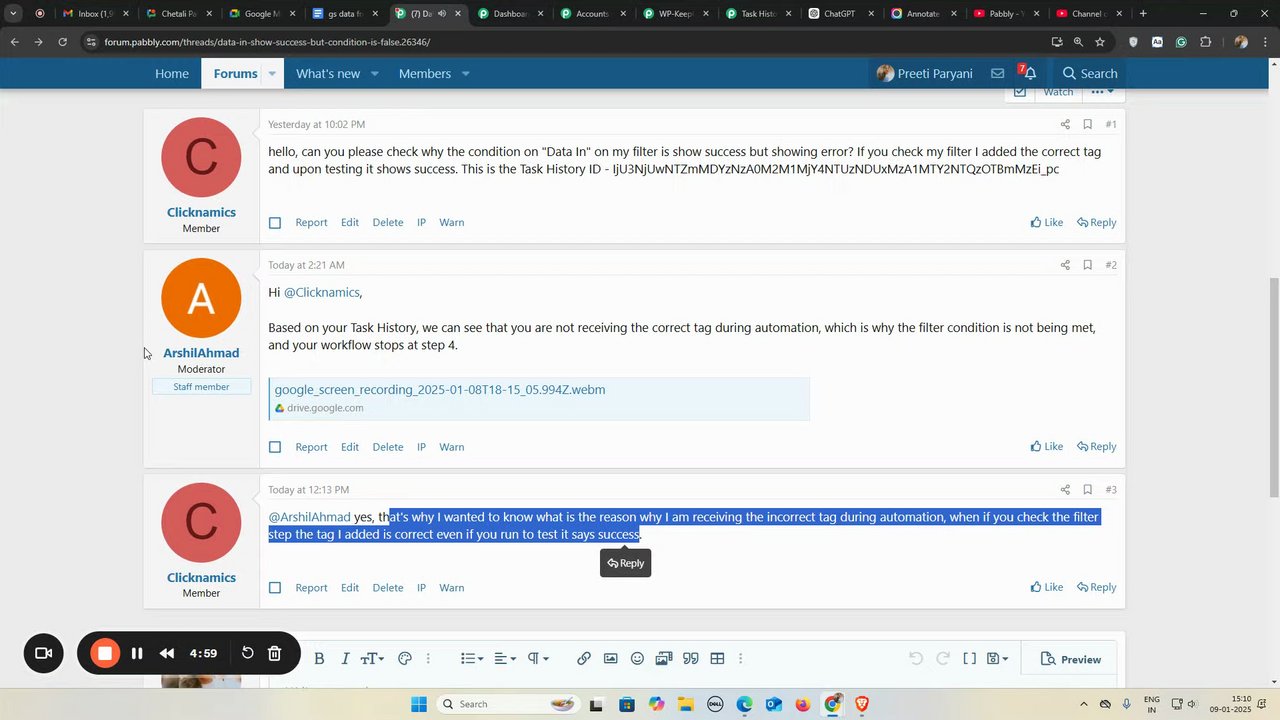Image resolution: width=1280 pixels, height=720 pixels.
Task: Rewind the screen recording
Action: [x=167, y=654]
